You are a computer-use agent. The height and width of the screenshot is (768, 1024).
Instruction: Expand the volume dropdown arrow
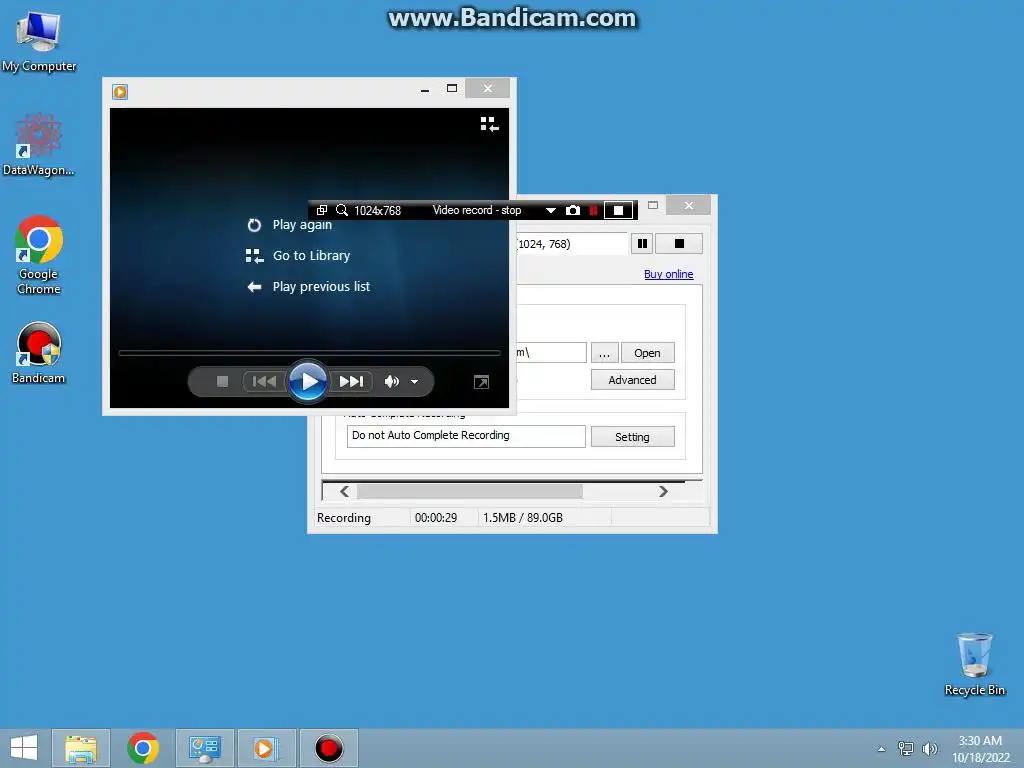414,382
